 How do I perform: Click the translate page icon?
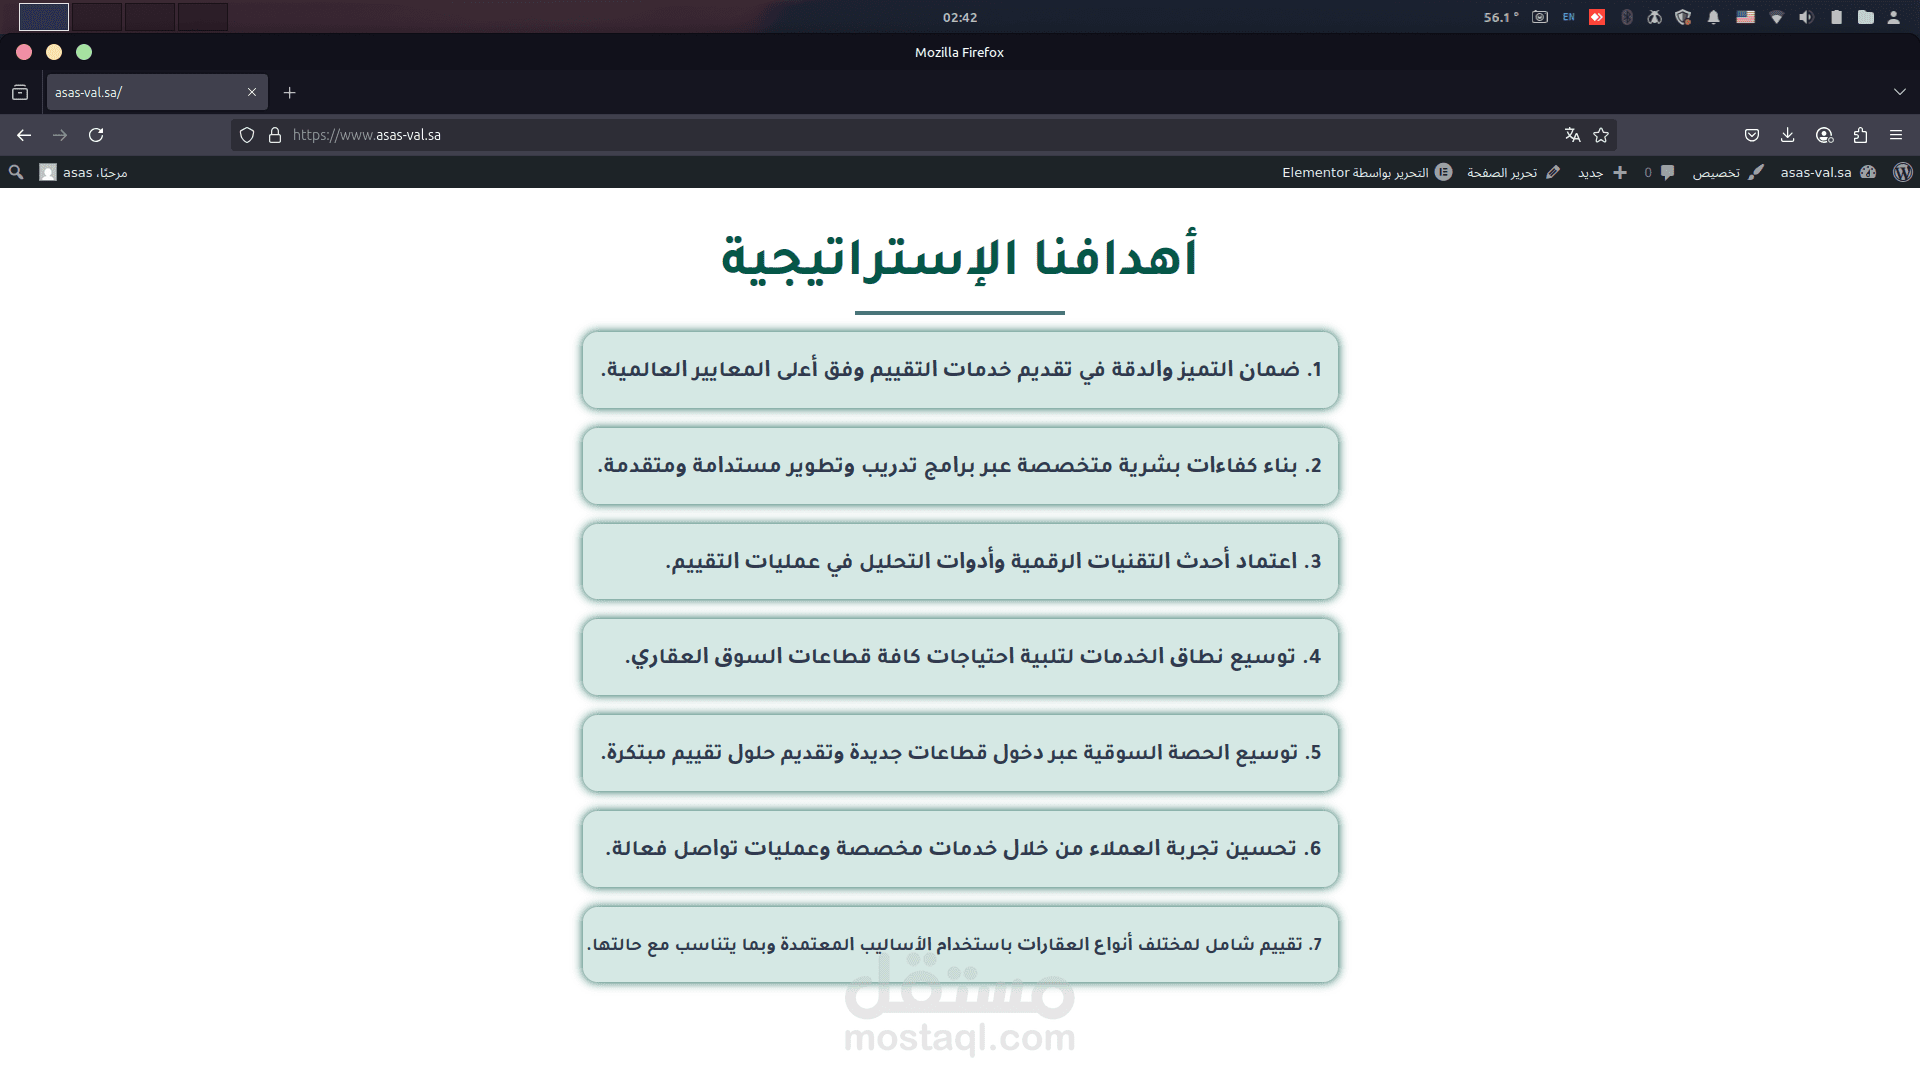[1572, 135]
